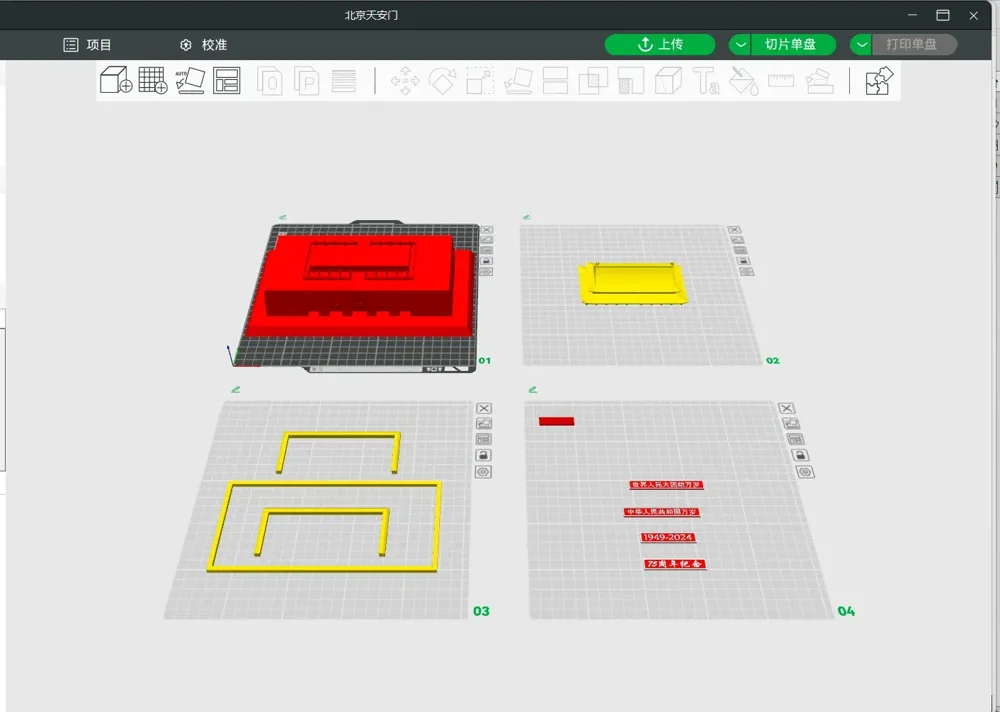Screen dimensions: 1000x712
Task: Expand the slice plate (切片单盘) dropdown arrow
Action: click(x=739, y=44)
